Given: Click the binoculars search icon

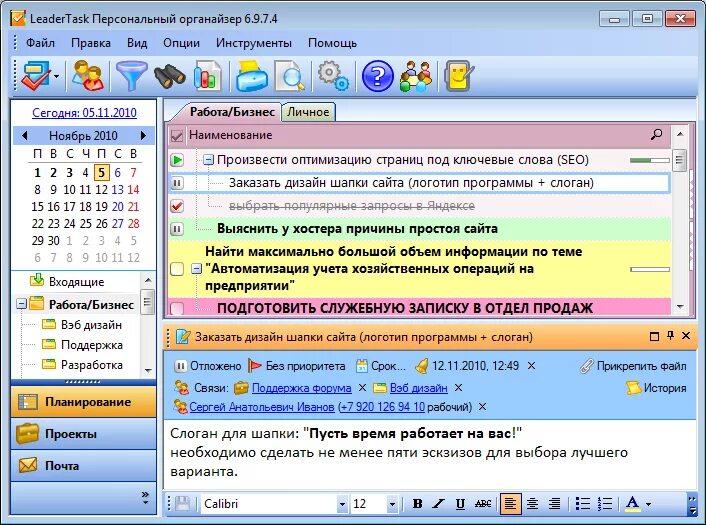Looking at the screenshot, I should pyautogui.click(x=169, y=76).
